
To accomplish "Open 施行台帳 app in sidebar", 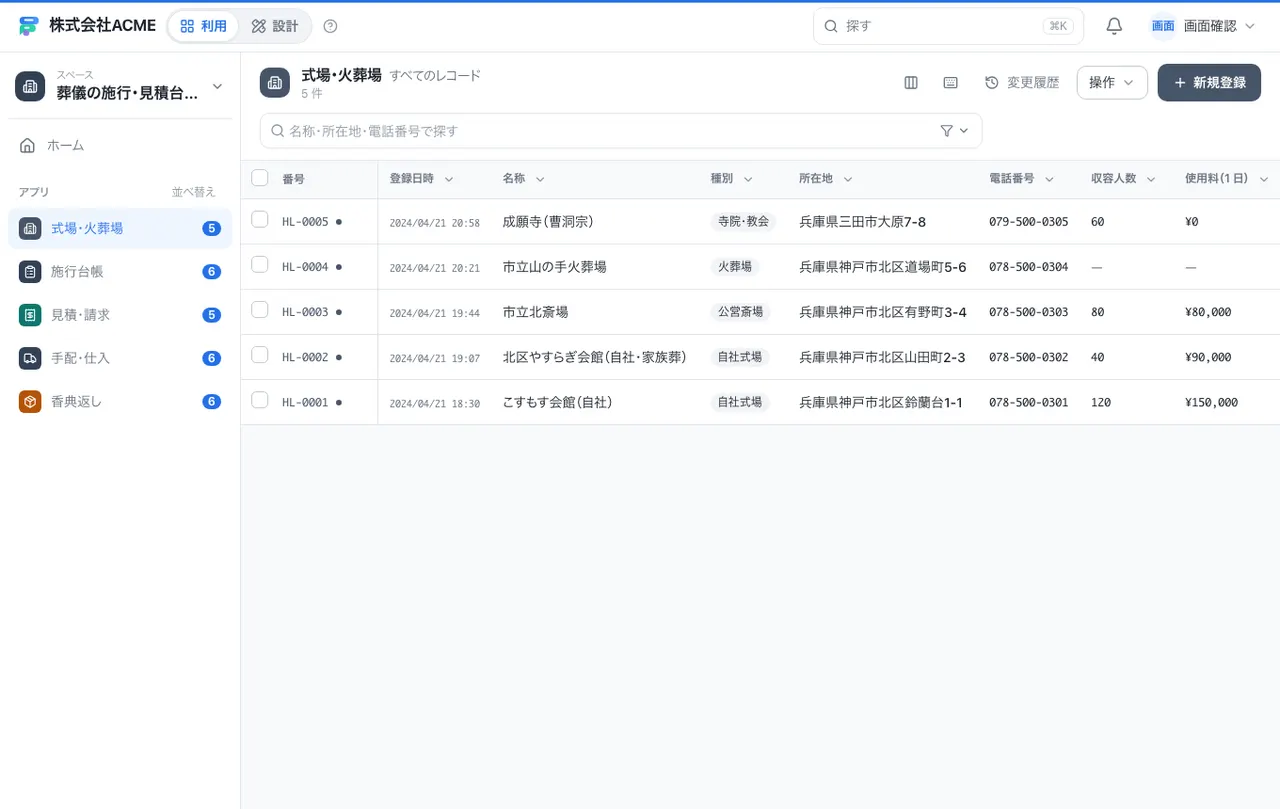I will coord(120,272).
